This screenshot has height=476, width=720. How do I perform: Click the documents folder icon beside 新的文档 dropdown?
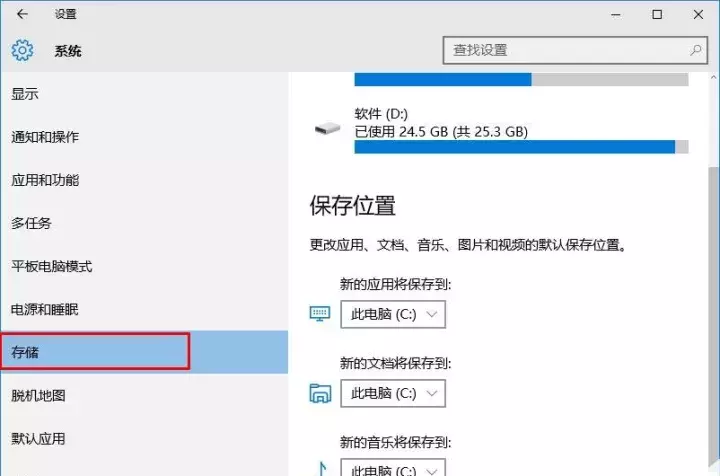tap(320, 393)
